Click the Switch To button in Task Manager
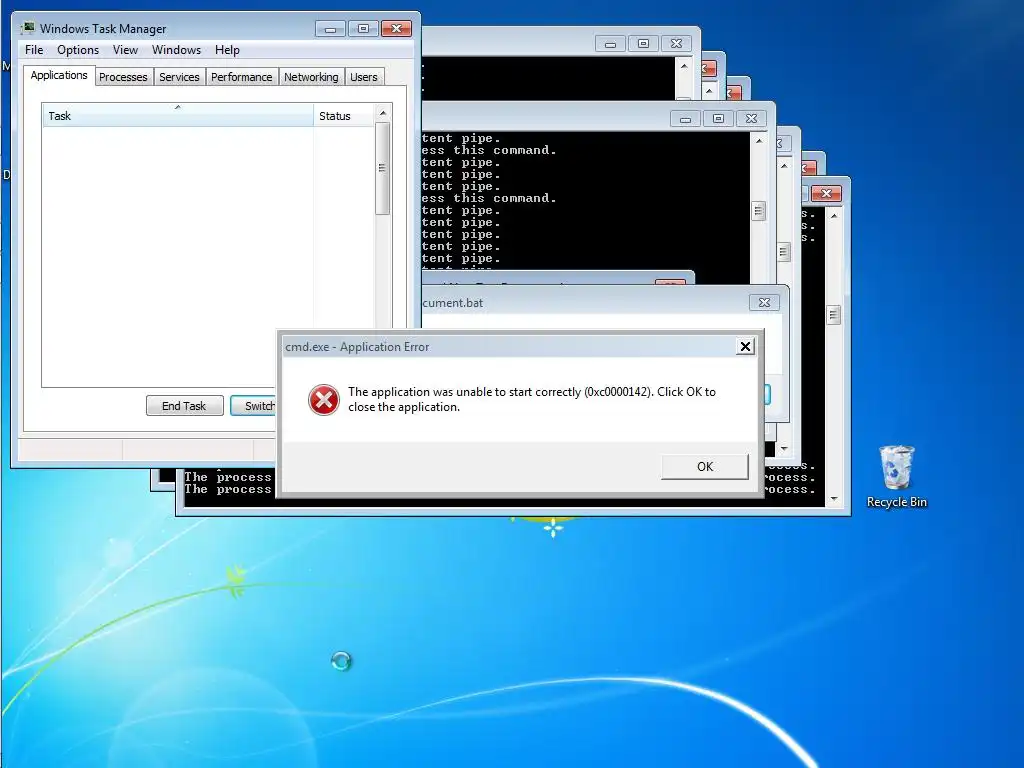The image size is (1024, 768). (x=253, y=406)
